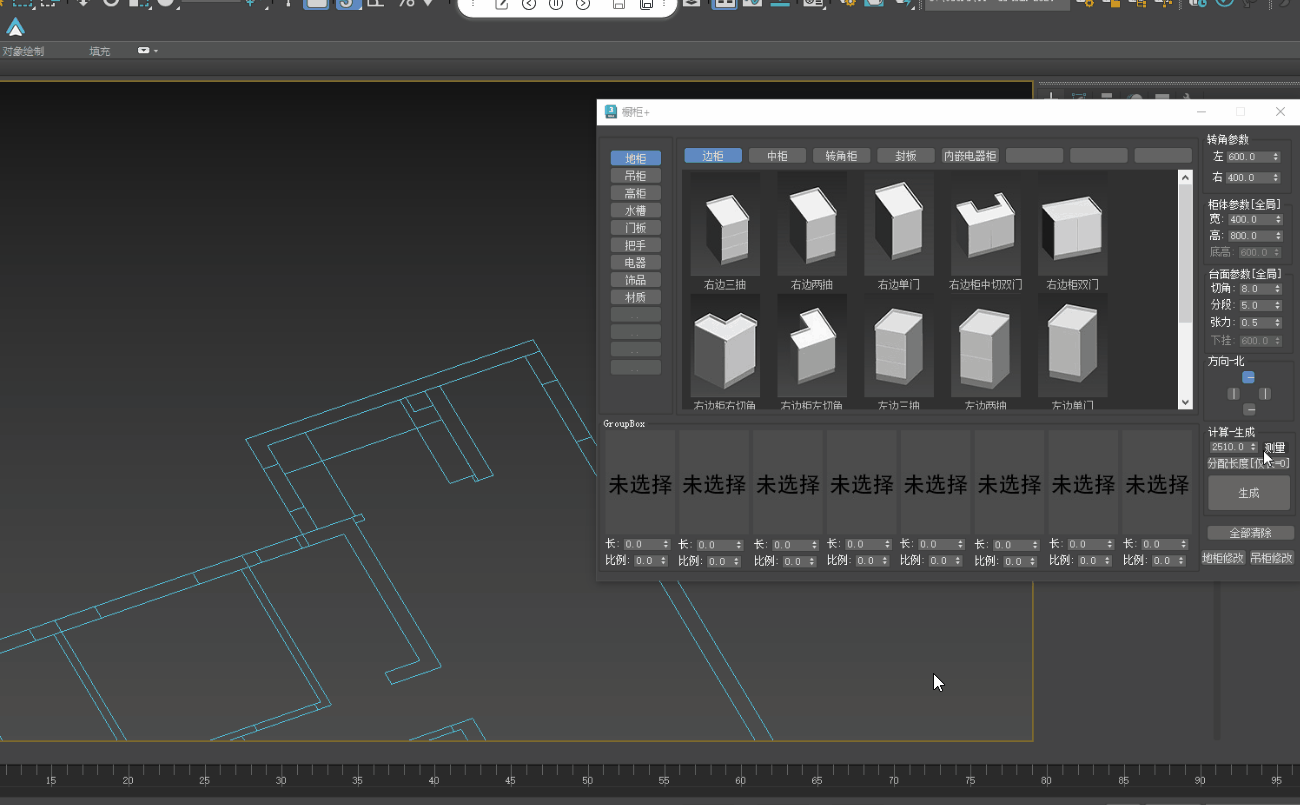Image resolution: width=1300 pixels, height=805 pixels.
Task: Click the 张力 spinner arrows
Action: tap(1277, 323)
